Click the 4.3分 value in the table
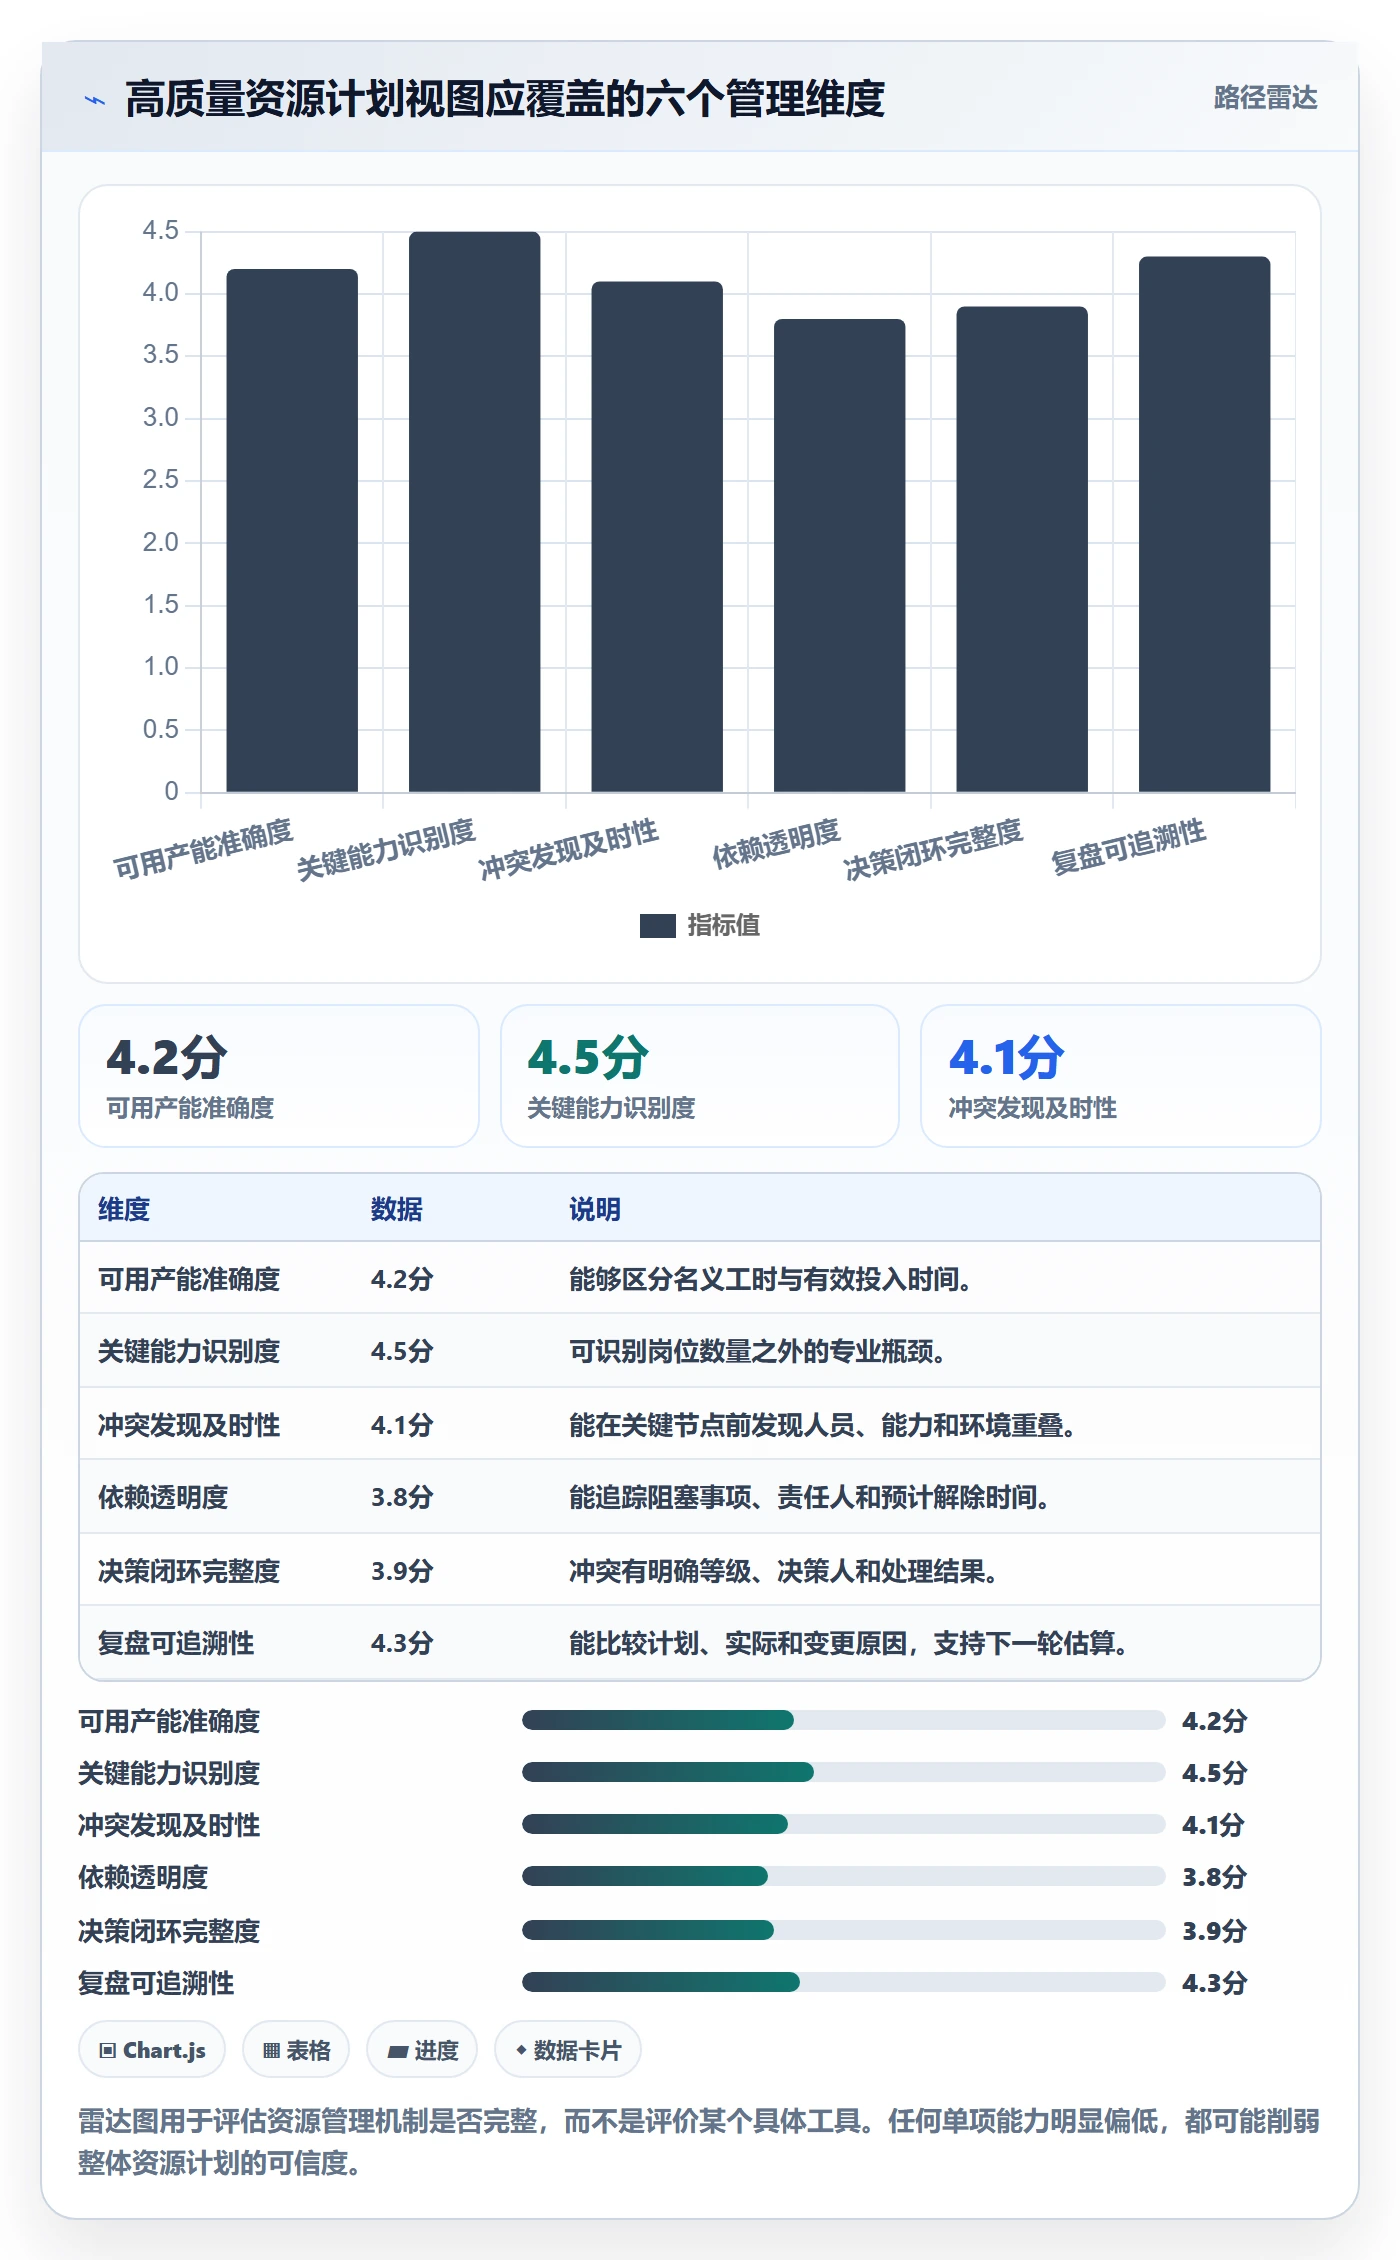The width and height of the screenshot is (1400, 2260). (x=402, y=1643)
